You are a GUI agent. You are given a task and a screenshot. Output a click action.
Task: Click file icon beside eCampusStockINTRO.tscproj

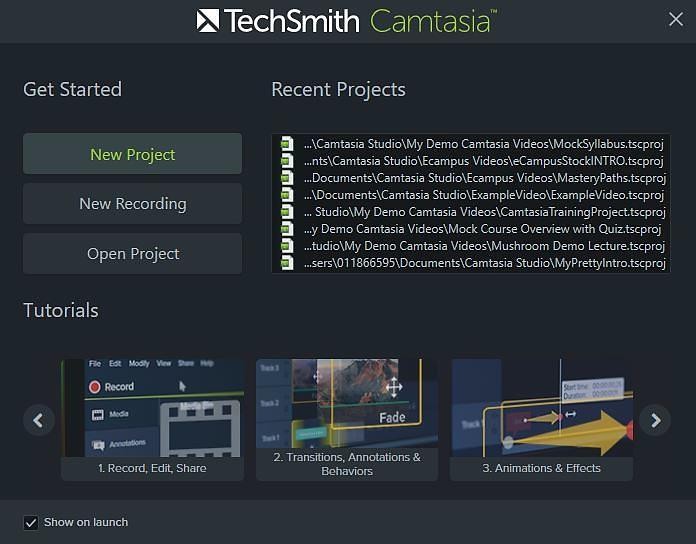coord(287,161)
